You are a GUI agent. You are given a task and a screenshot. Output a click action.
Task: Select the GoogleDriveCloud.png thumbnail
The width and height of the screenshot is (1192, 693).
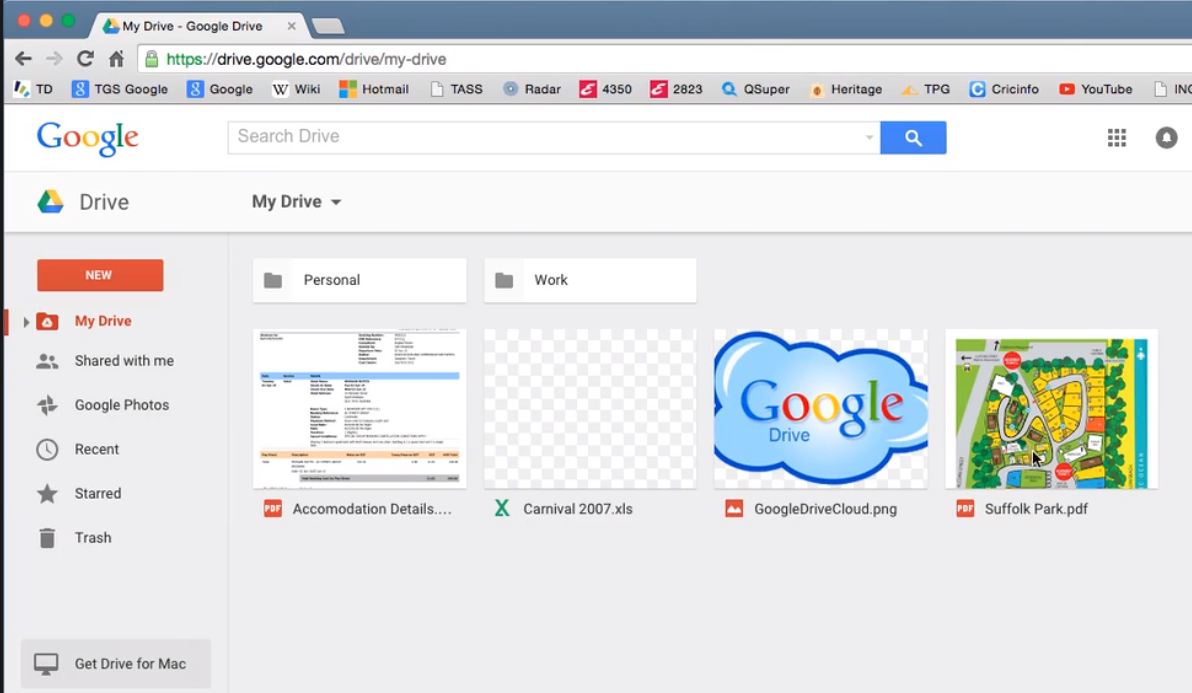pyautogui.click(x=821, y=409)
